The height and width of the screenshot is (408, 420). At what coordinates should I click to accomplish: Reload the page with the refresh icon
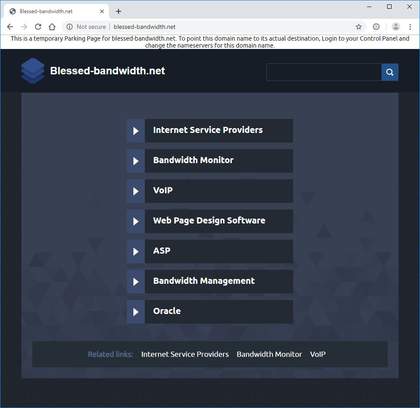[38, 27]
